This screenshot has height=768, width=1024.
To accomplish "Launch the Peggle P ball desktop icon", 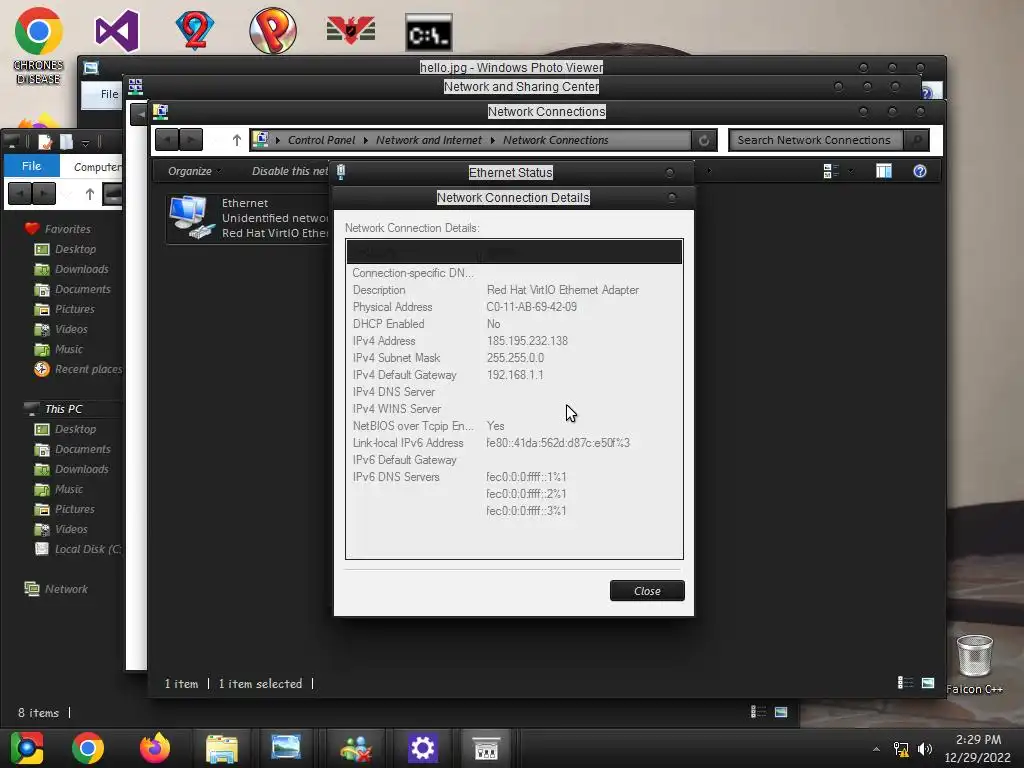I will (273, 30).
